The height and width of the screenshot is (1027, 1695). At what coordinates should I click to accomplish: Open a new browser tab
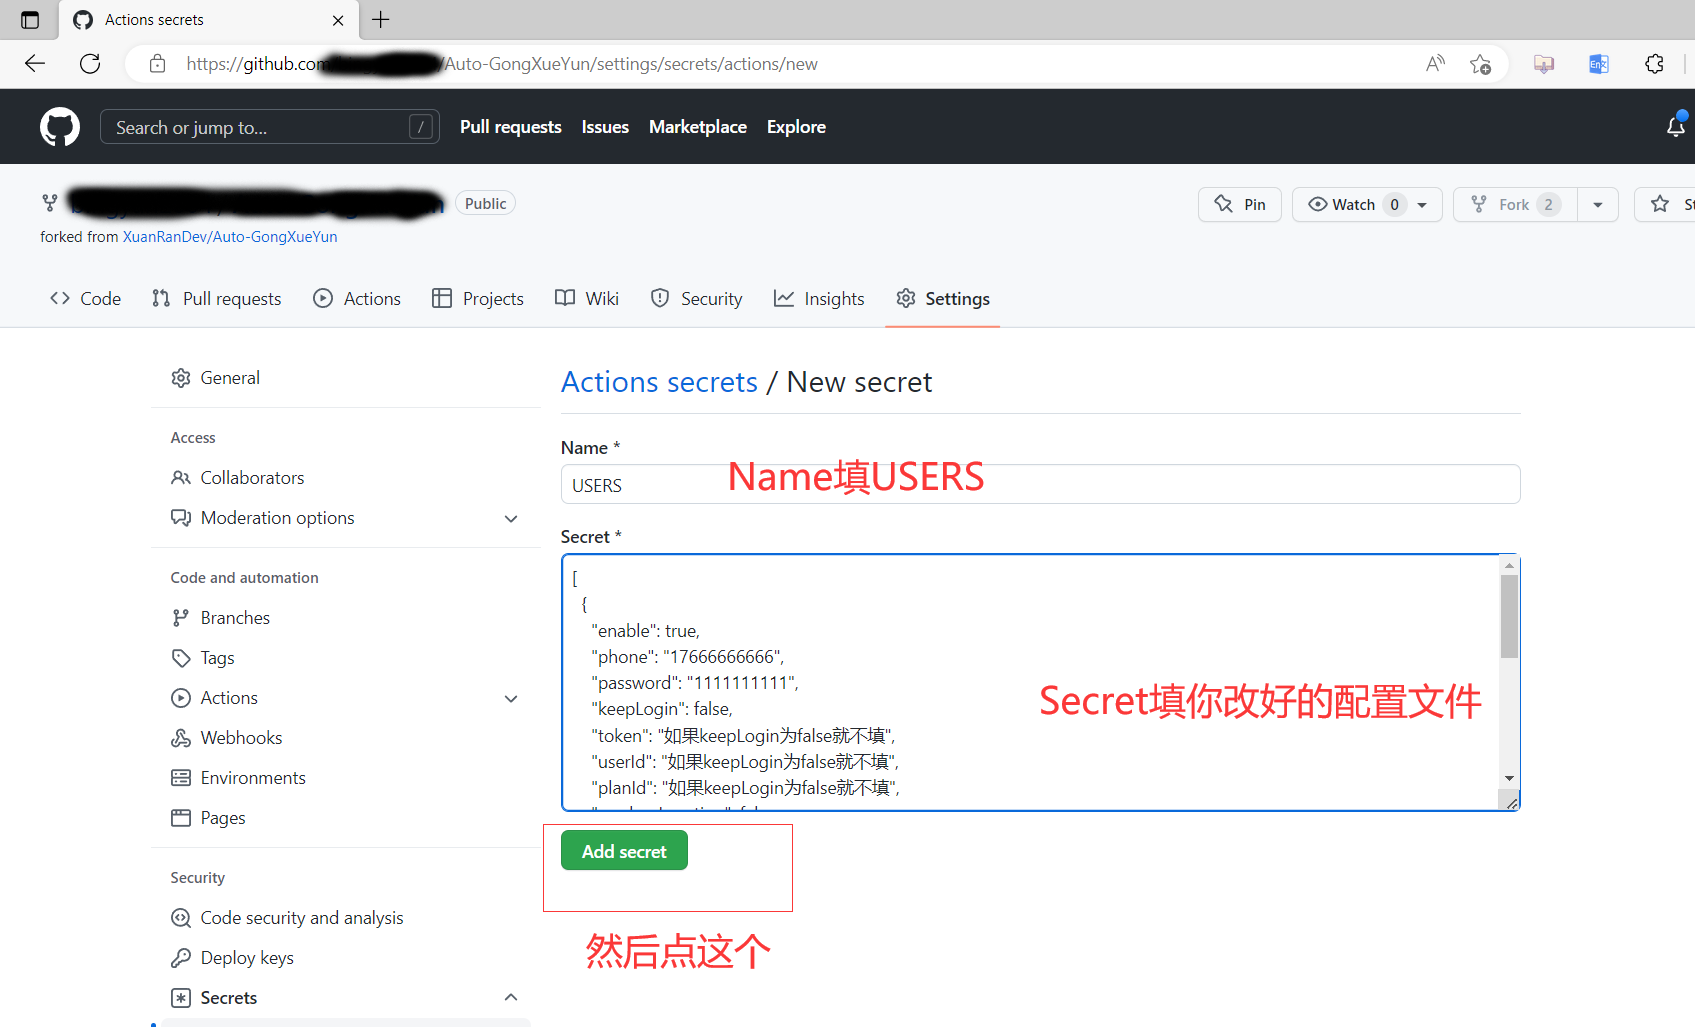pos(381,19)
